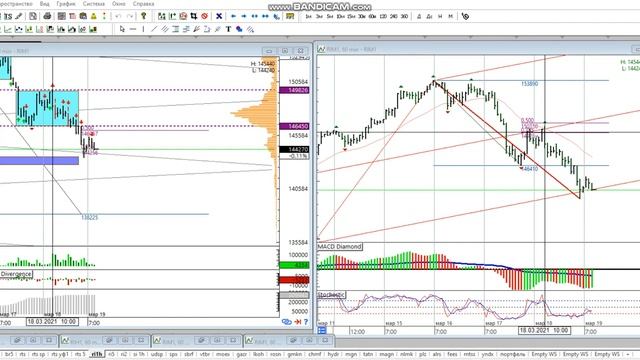This screenshot has width=640, height=360.
Task: Switch to the sbrf workspace tab
Action: (x=189, y=354)
